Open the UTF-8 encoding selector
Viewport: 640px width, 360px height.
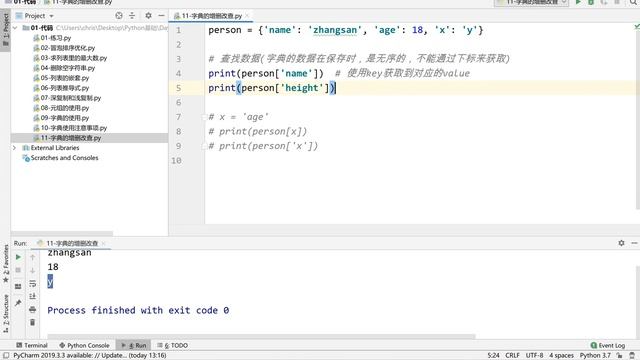coord(534,356)
